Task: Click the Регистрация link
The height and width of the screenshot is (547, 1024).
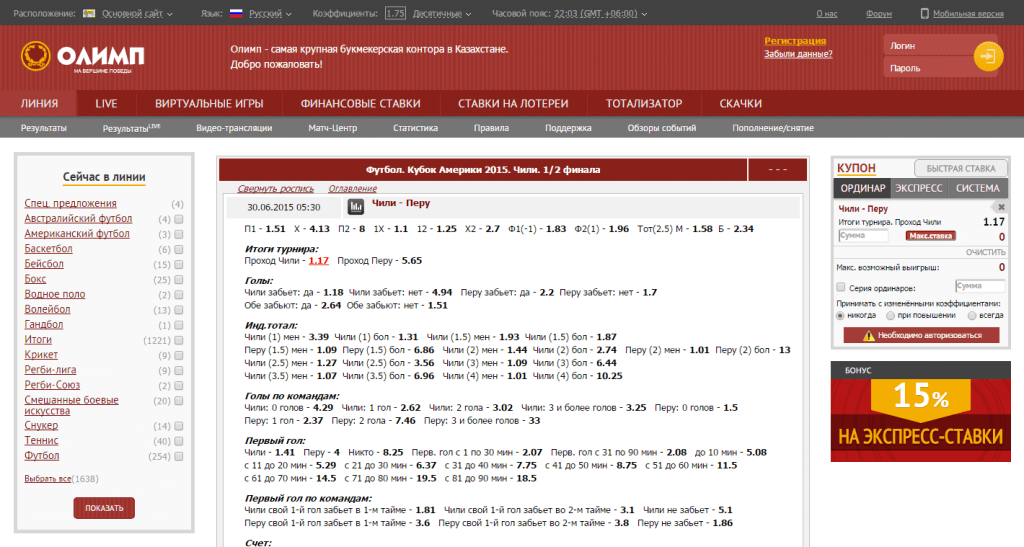Action: point(795,40)
